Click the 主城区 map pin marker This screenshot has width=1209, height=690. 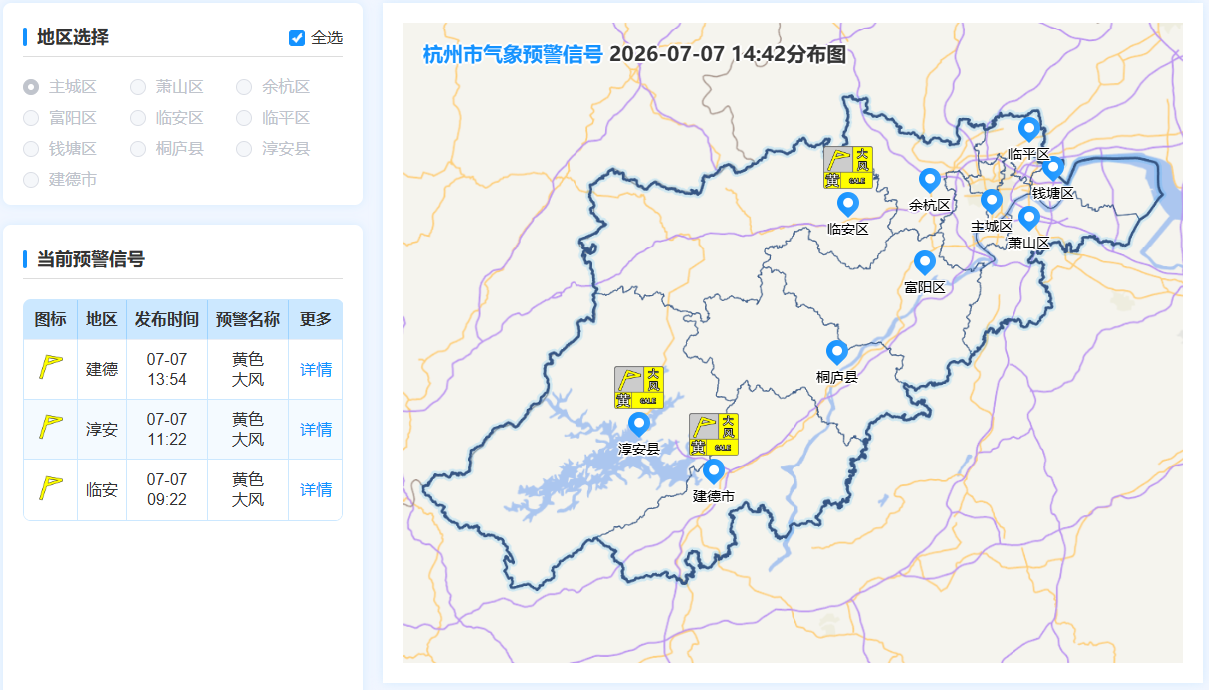[x=991, y=203]
